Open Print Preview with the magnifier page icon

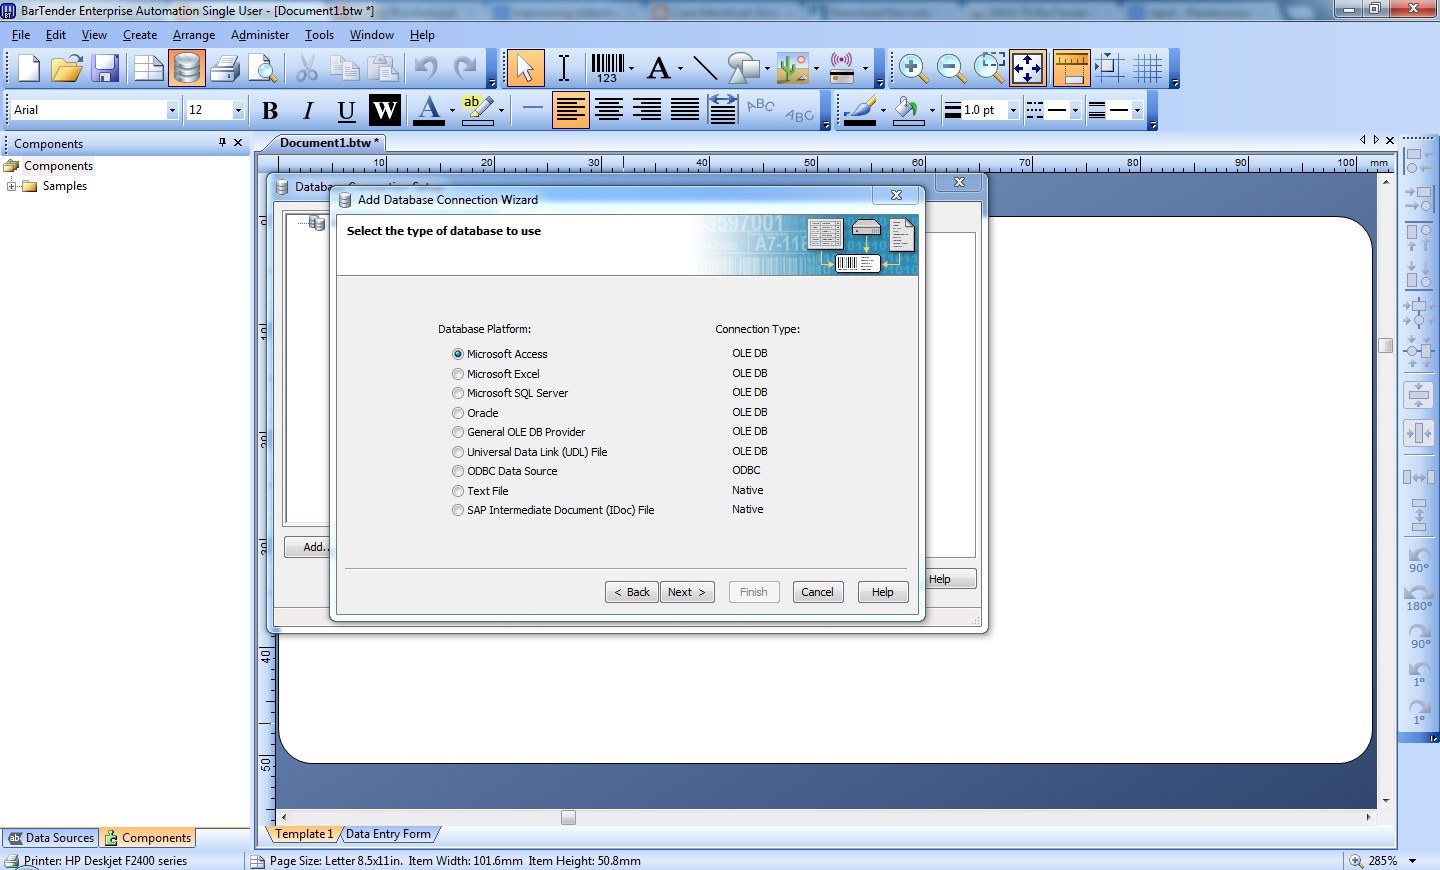tap(263, 69)
